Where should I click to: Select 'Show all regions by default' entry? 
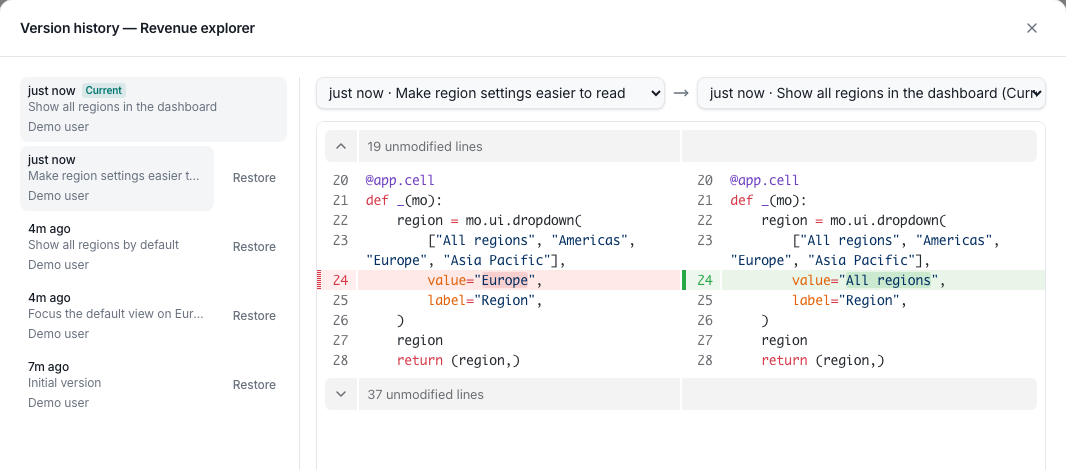tap(117, 247)
